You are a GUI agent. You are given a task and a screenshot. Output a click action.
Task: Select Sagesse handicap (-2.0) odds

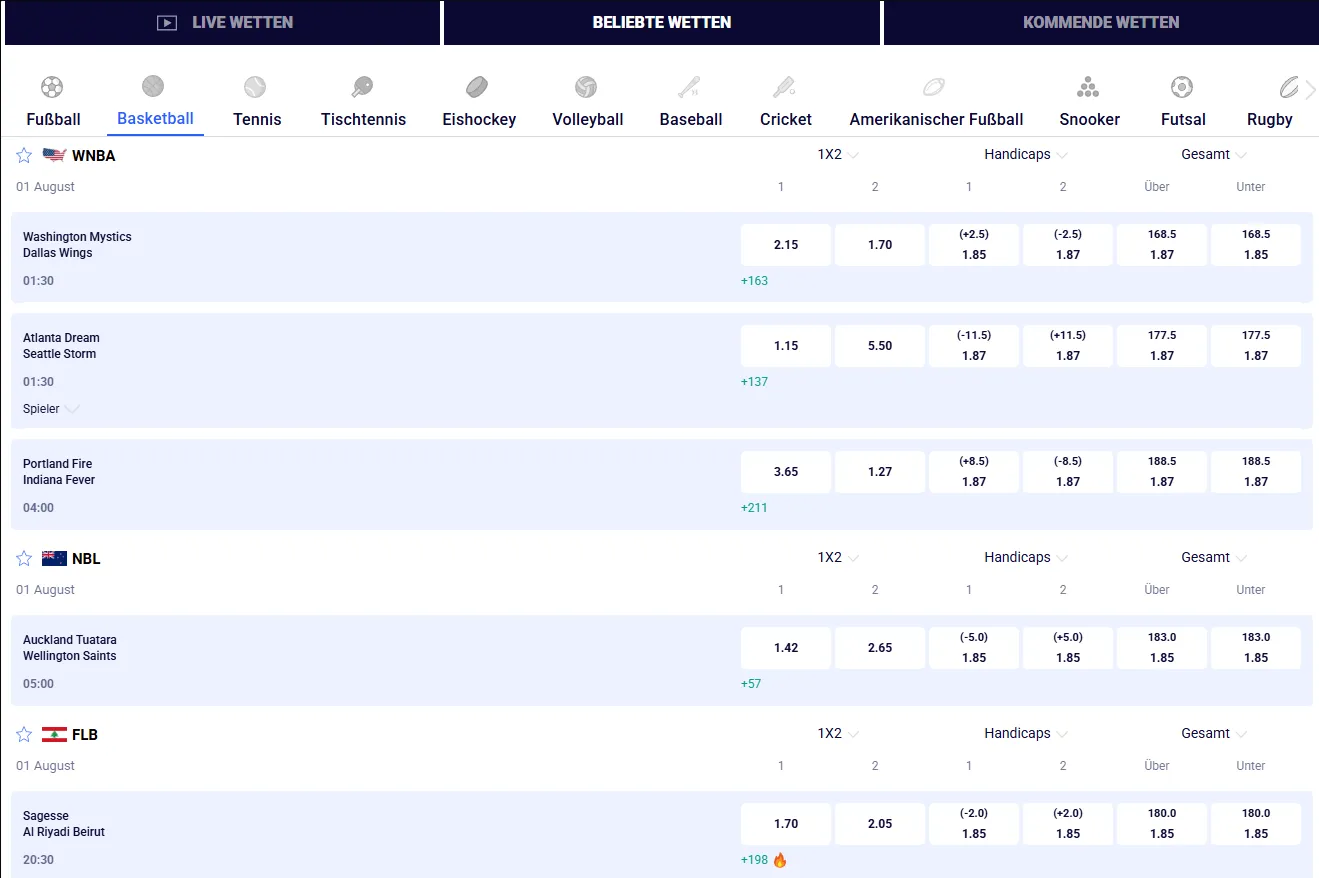pos(974,824)
